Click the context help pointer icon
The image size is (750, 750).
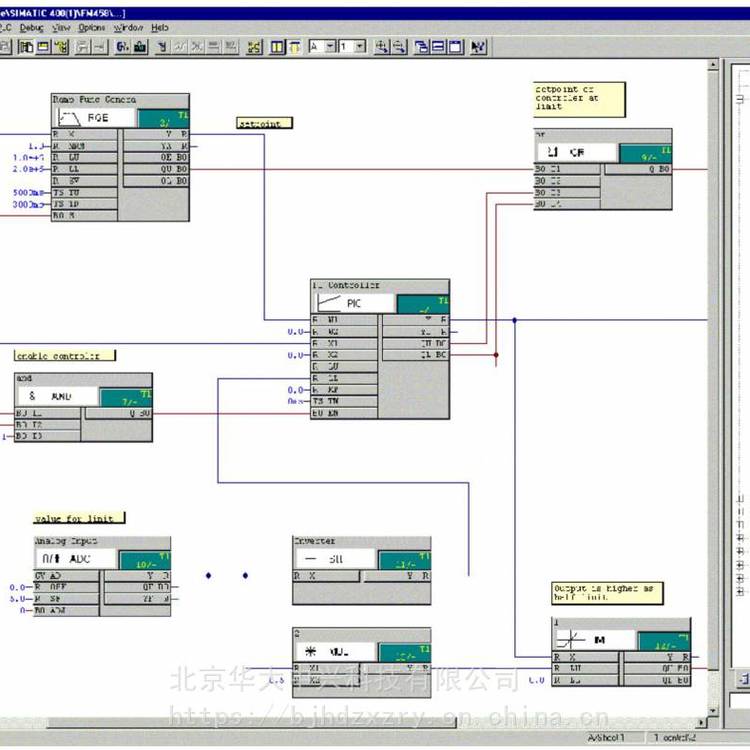(x=478, y=47)
